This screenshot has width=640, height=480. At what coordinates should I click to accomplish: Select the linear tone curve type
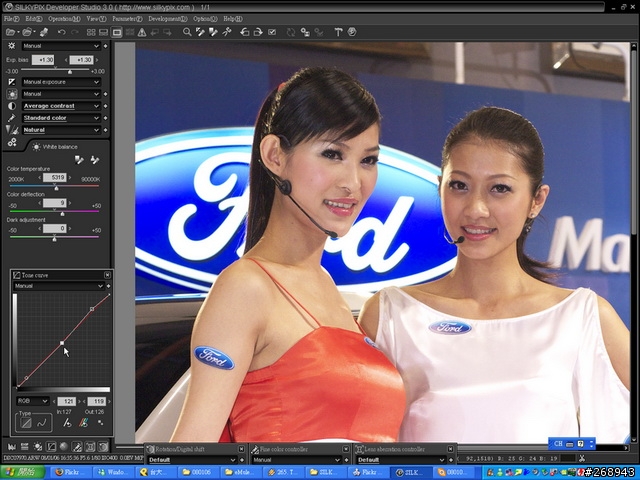[x=26, y=423]
